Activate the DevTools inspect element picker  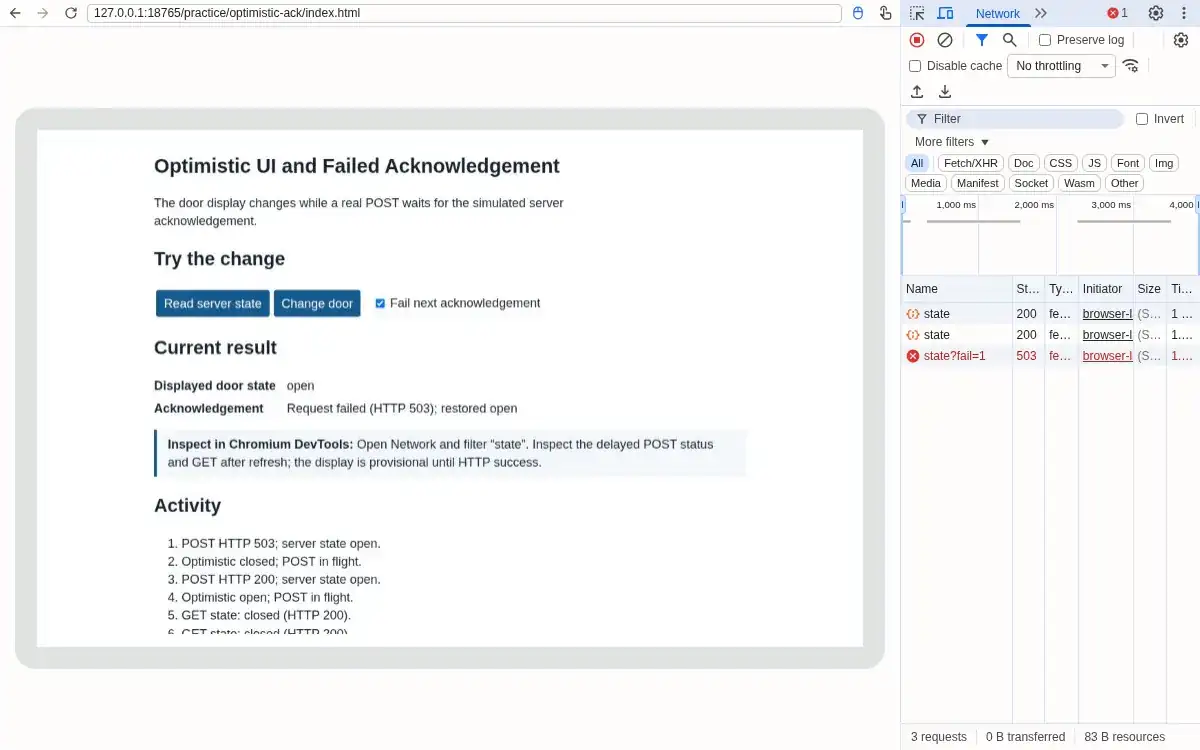917,13
